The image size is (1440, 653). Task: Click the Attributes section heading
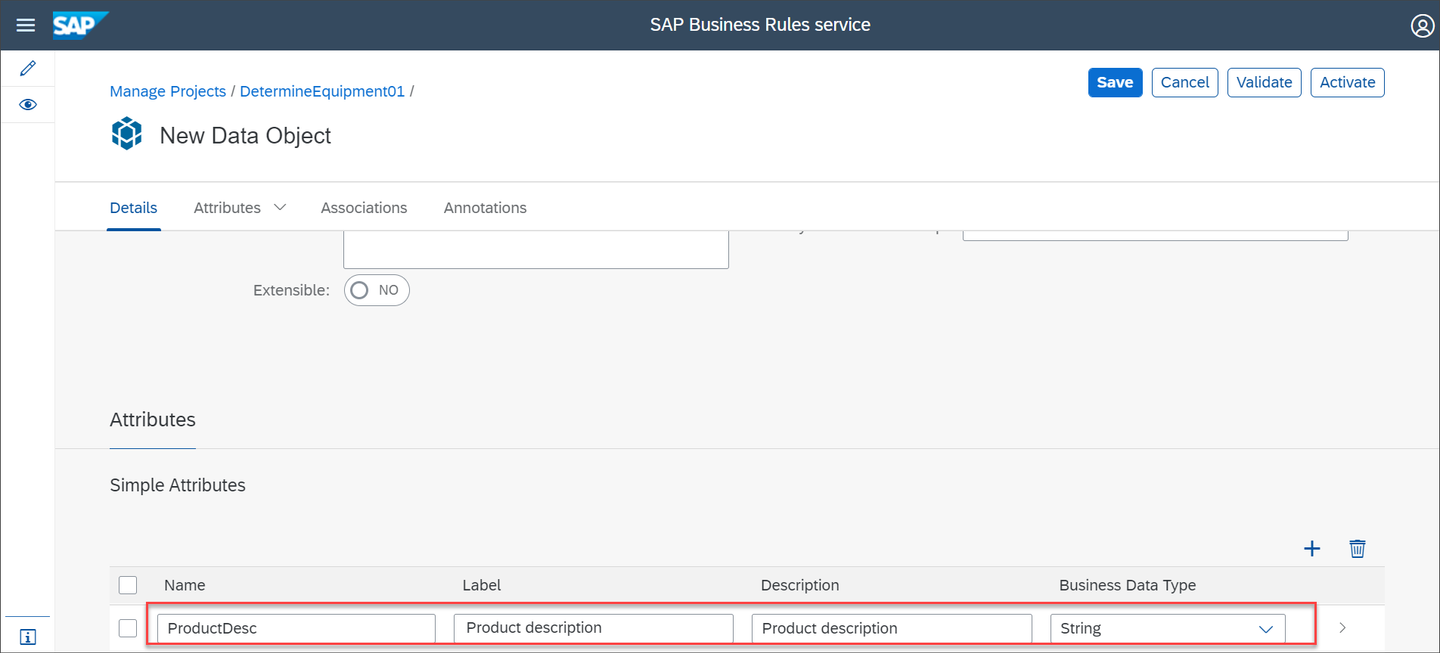[x=153, y=420]
